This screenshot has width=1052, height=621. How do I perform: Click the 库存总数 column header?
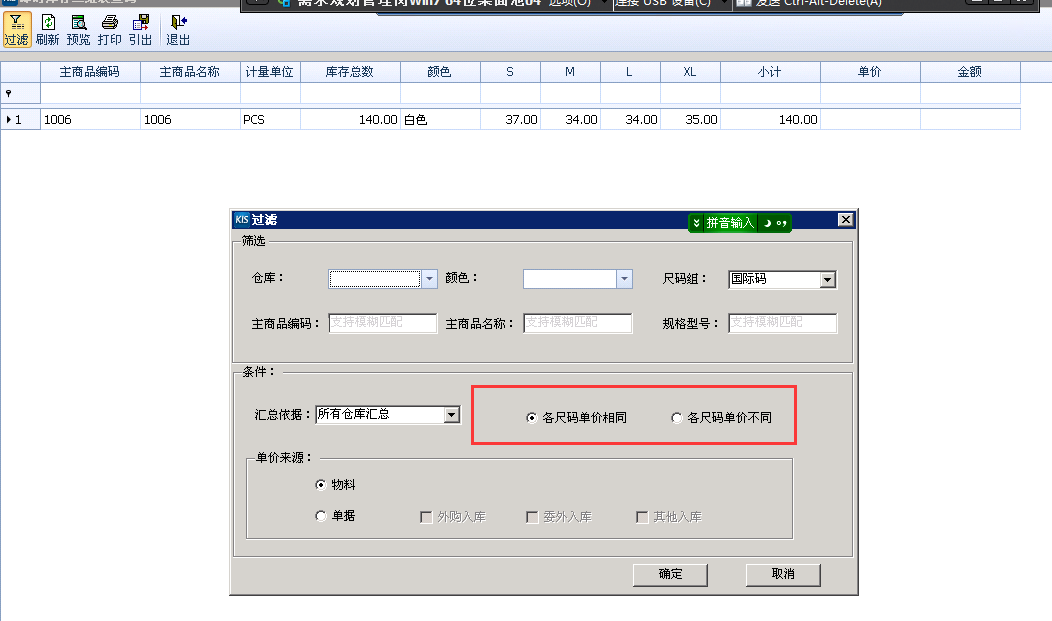[350, 72]
